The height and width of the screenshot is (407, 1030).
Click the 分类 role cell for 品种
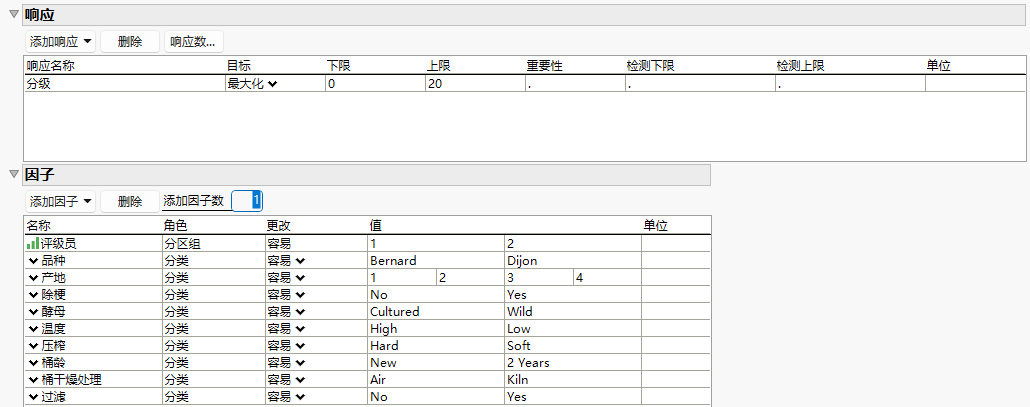212,261
